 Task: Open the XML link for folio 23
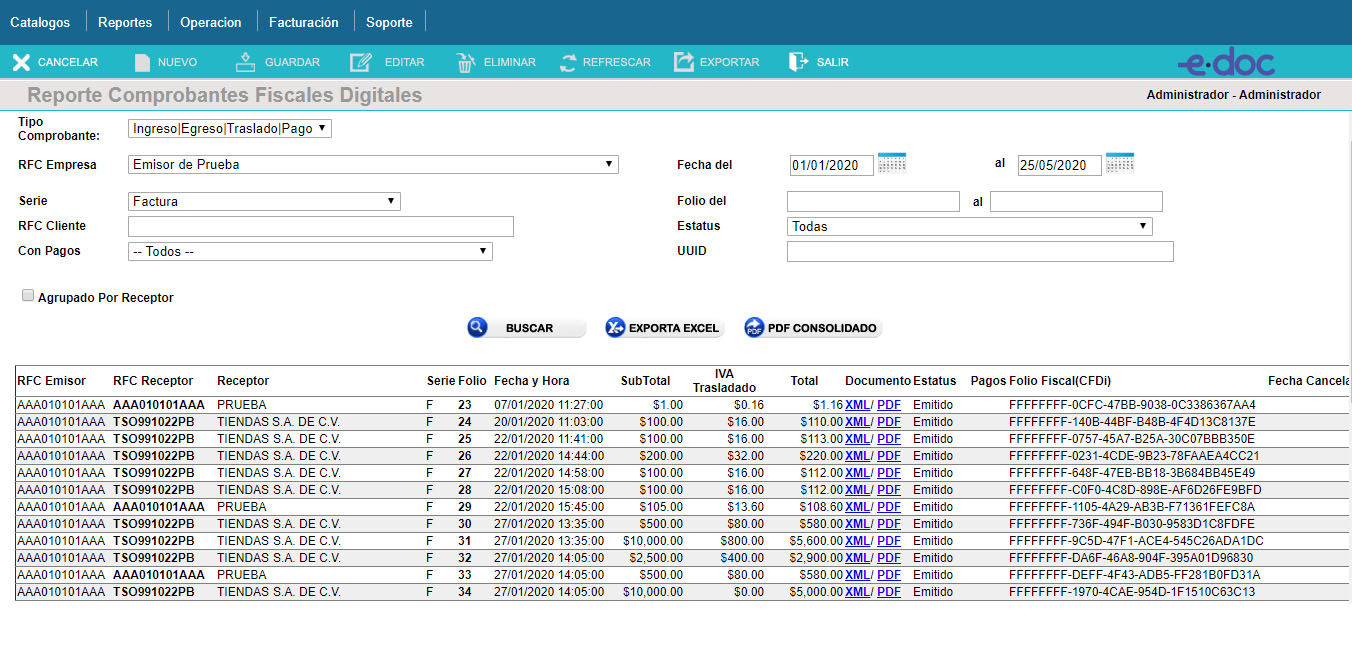pos(856,405)
